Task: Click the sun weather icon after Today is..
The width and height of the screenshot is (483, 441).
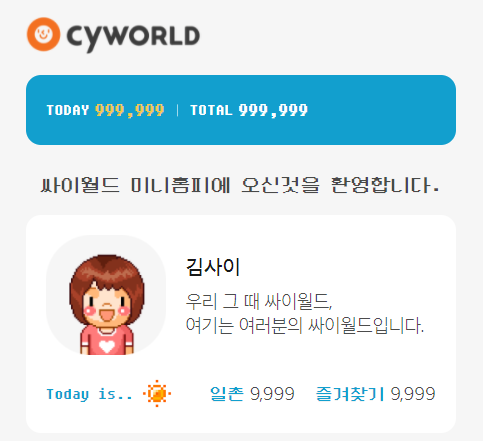Action: tap(157, 393)
